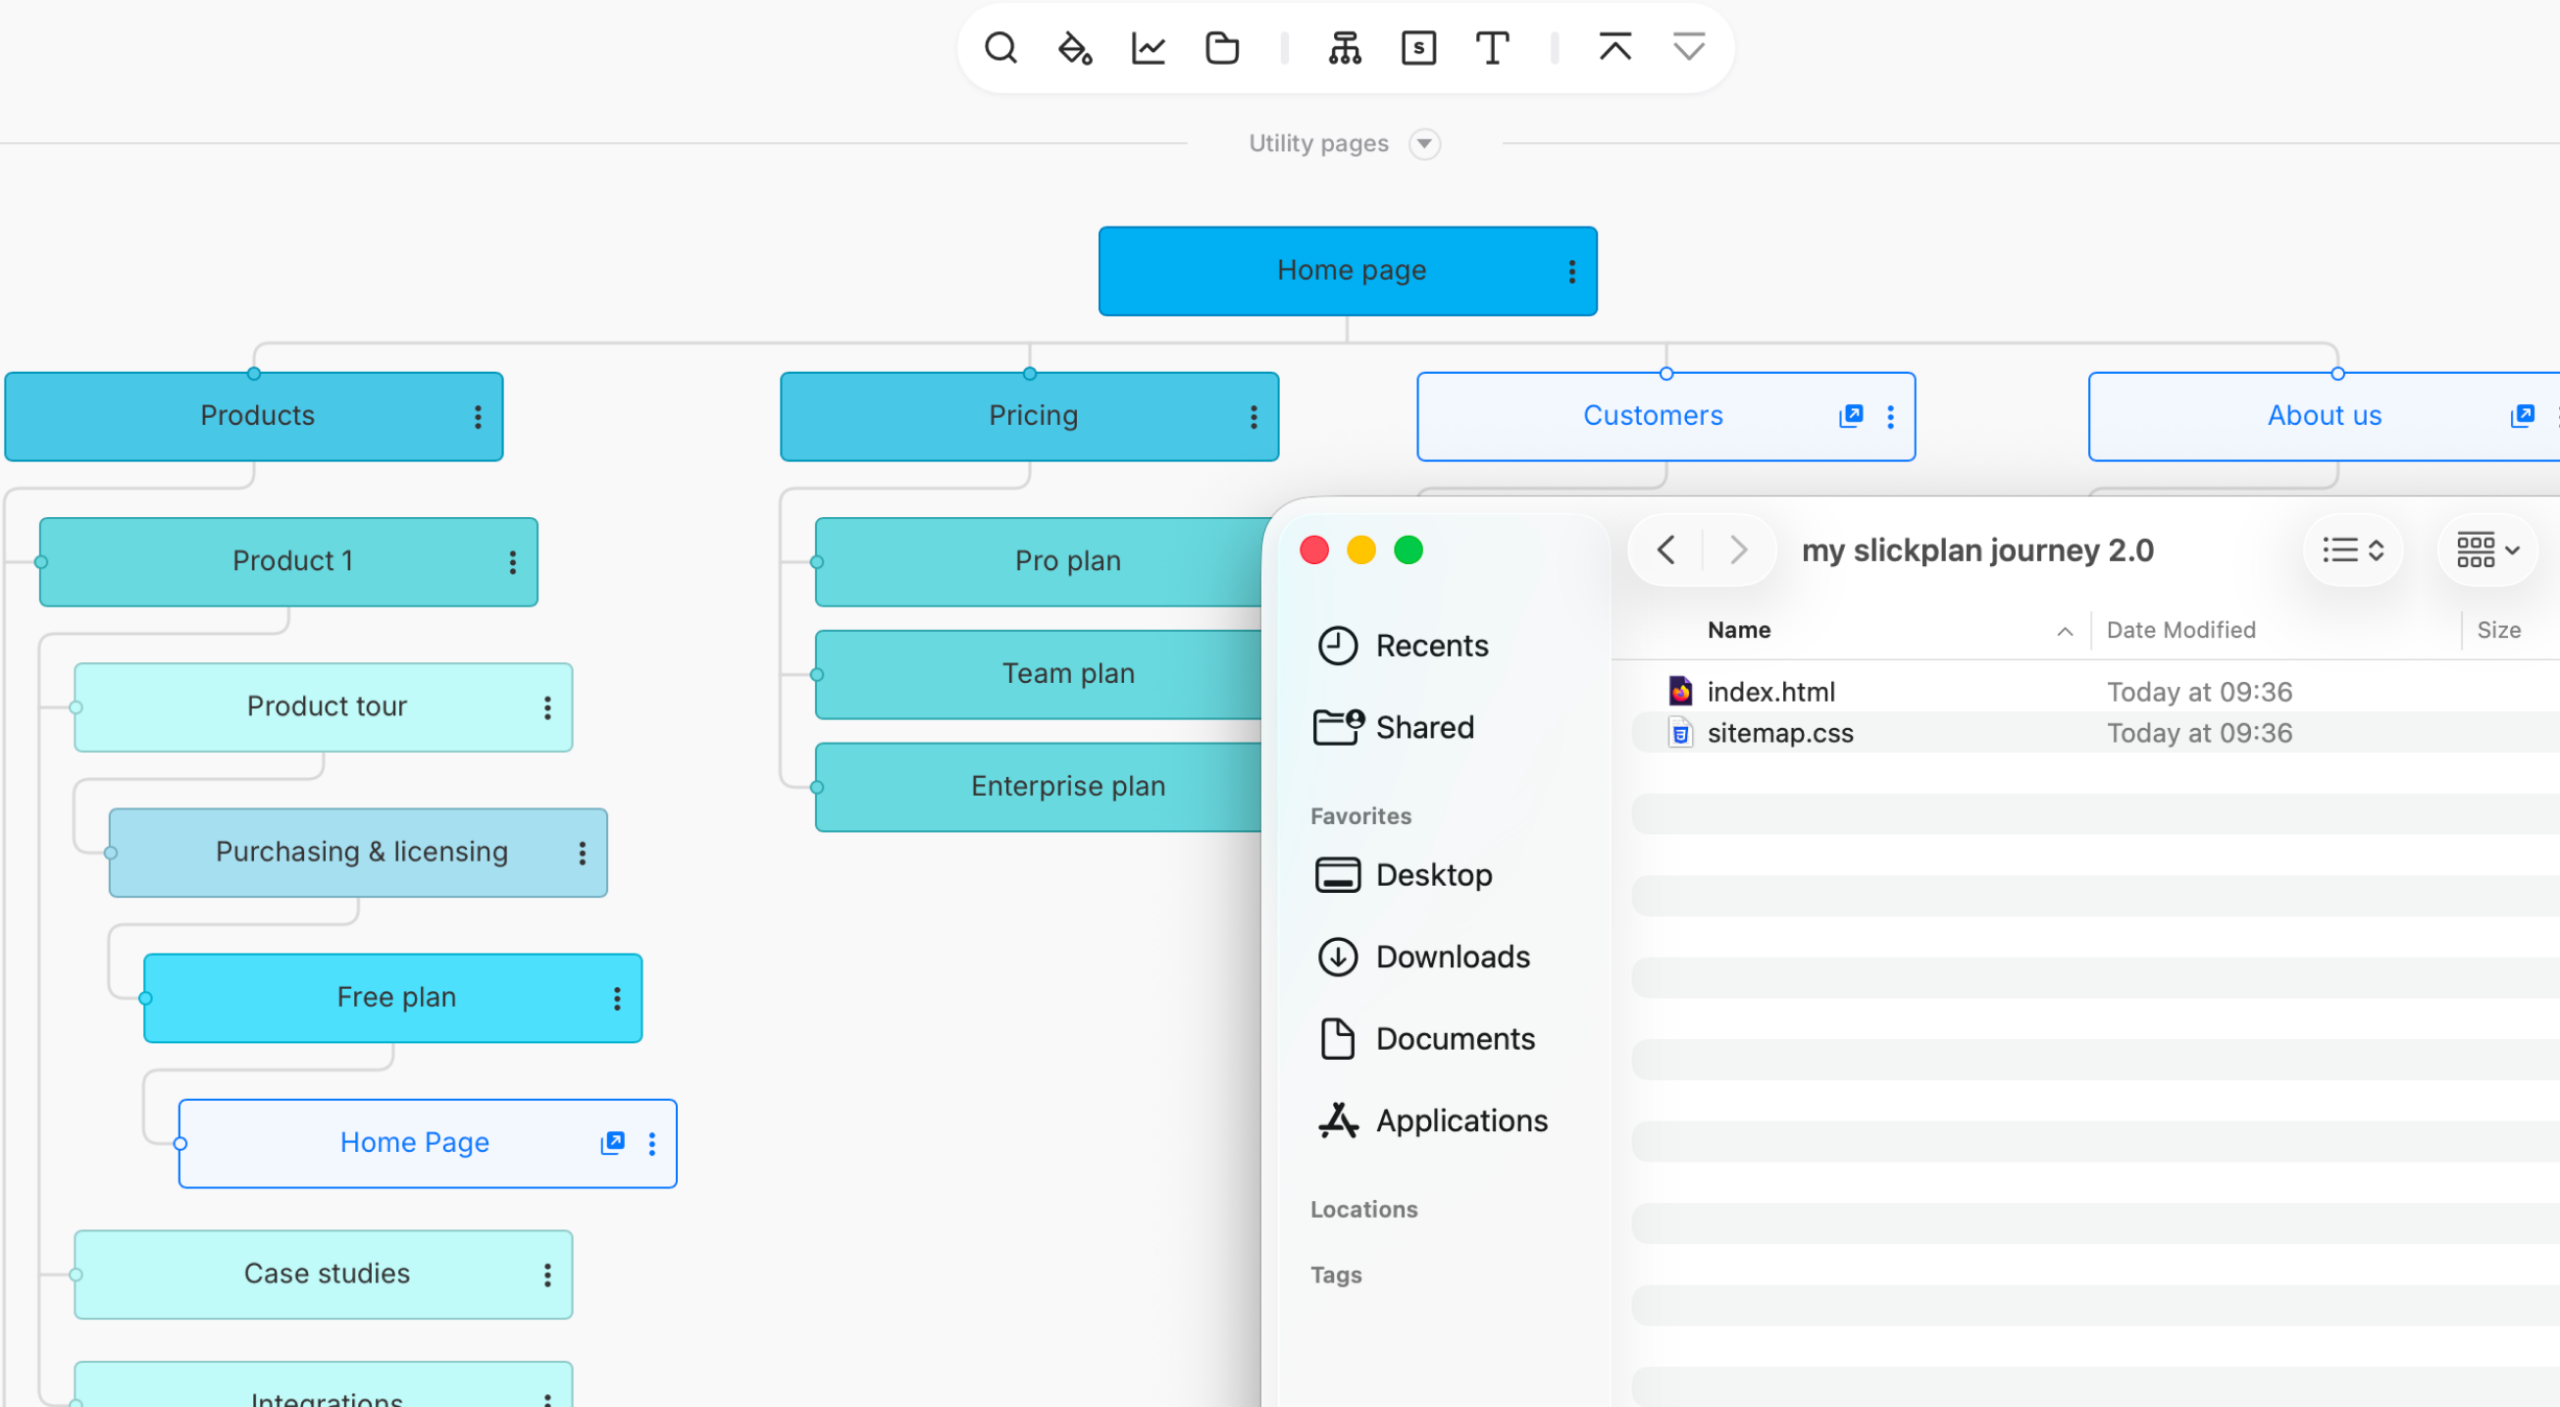Click the Customers external link icon
The height and width of the screenshot is (1407, 2560).
point(1851,416)
